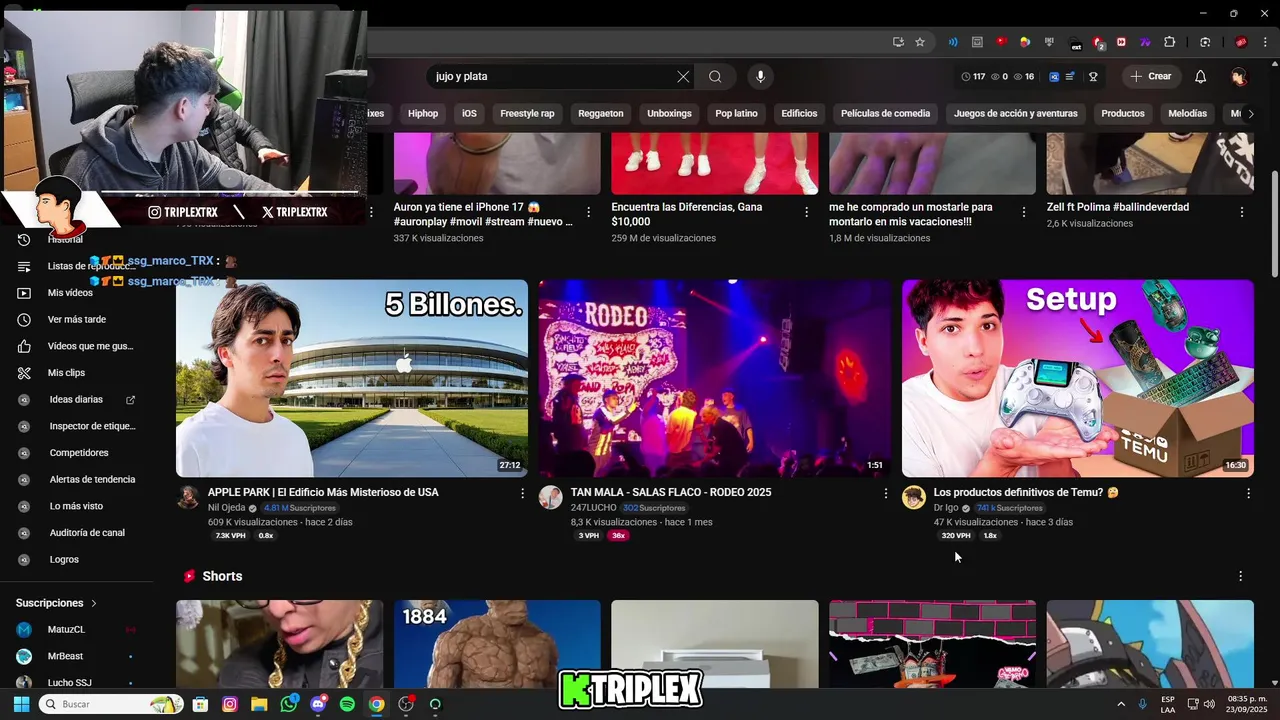
Task: Open File Explorer from the taskbar
Action: 259,704
